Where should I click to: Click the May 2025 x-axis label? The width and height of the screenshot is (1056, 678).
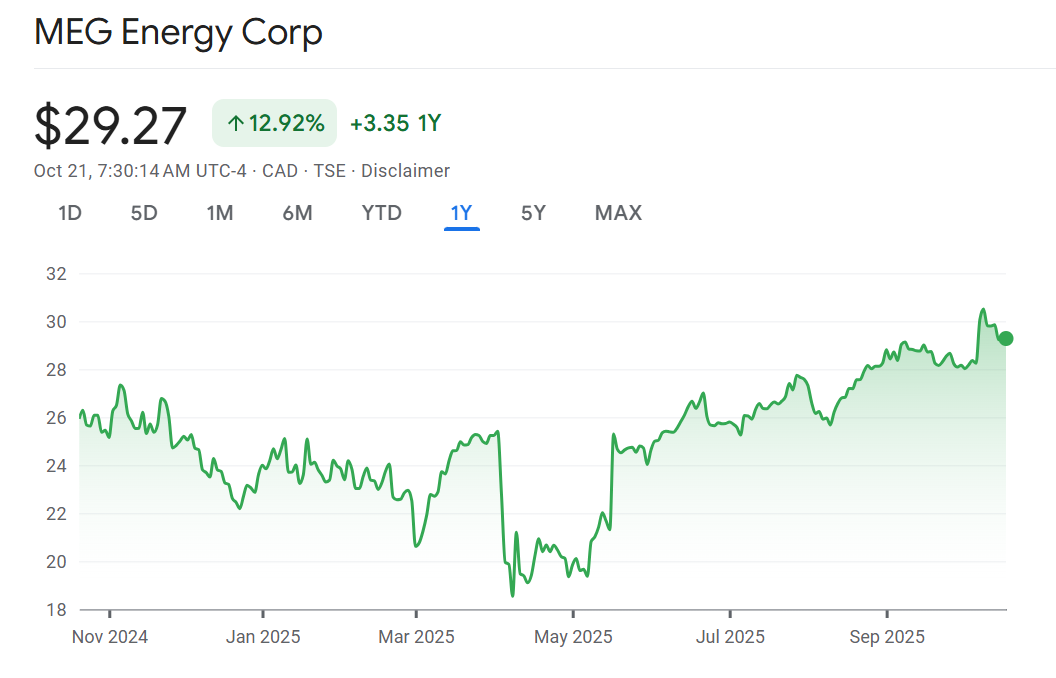click(x=574, y=637)
